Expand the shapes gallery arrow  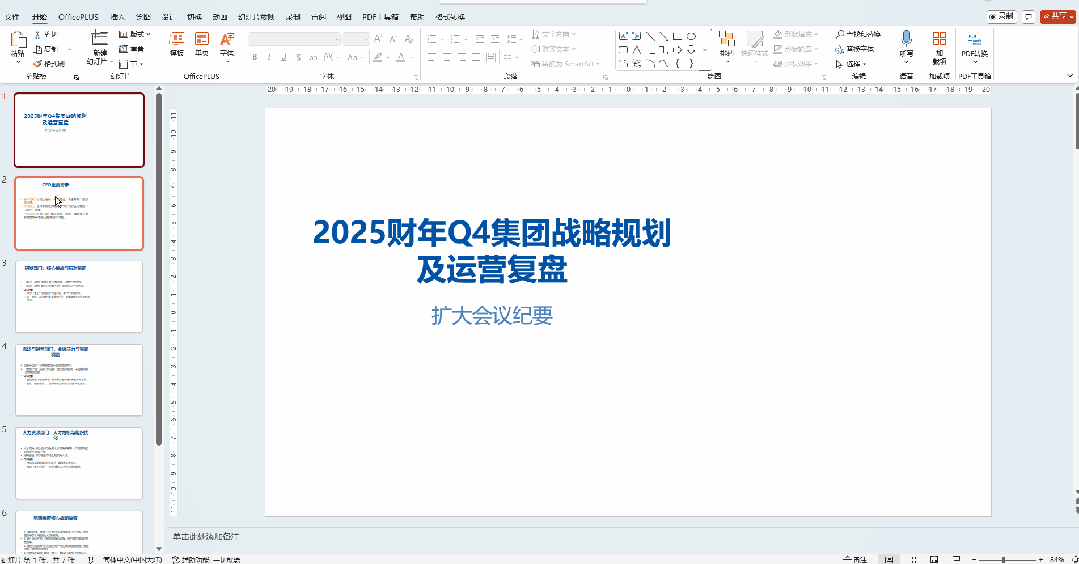[x=705, y=50]
